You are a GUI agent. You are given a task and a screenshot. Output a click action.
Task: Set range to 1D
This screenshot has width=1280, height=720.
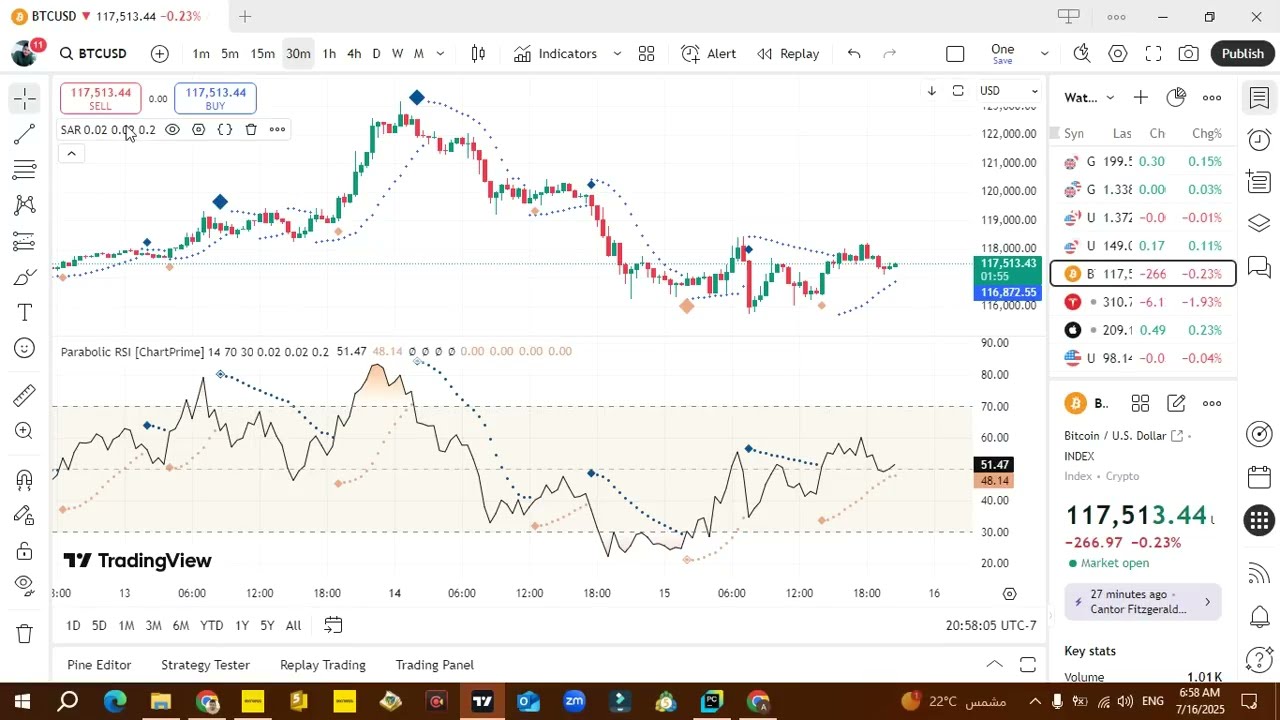73,625
